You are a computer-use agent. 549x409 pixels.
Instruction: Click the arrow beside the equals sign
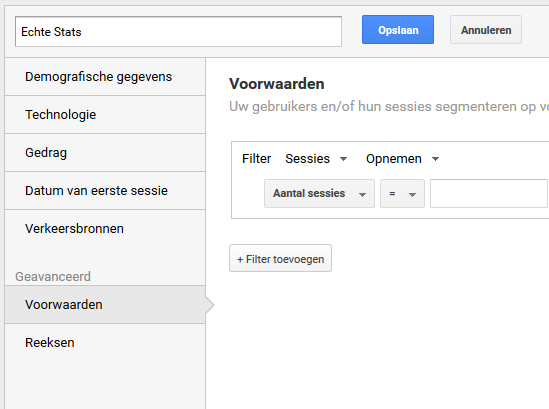[412, 195]
